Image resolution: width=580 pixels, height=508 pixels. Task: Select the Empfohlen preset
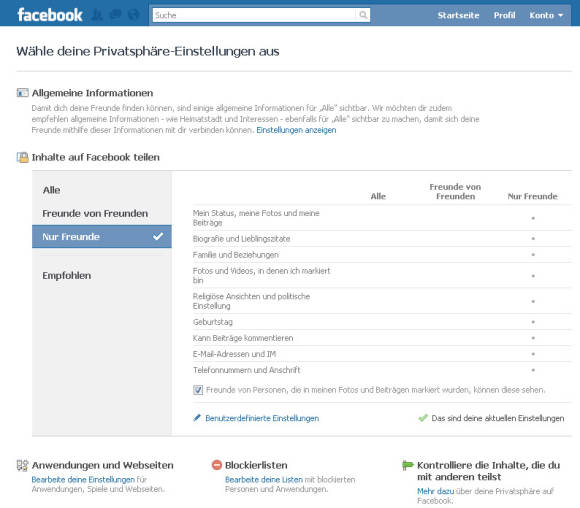click(x=102, y=276)
